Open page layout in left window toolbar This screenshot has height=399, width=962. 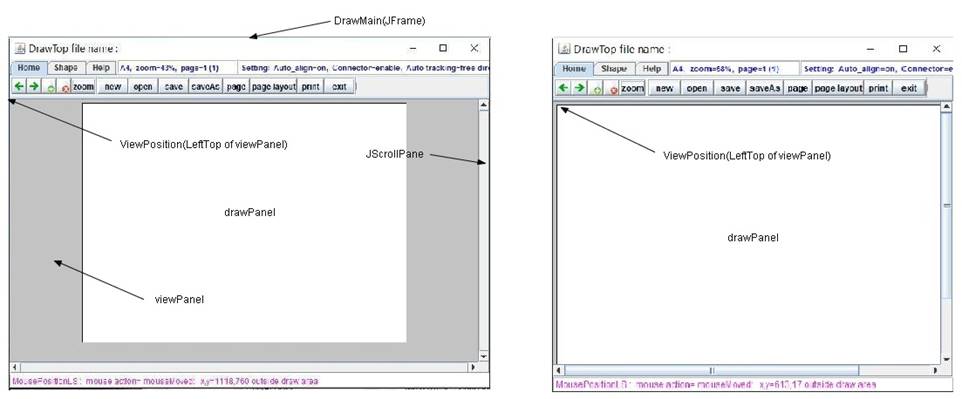pos(274,87)
